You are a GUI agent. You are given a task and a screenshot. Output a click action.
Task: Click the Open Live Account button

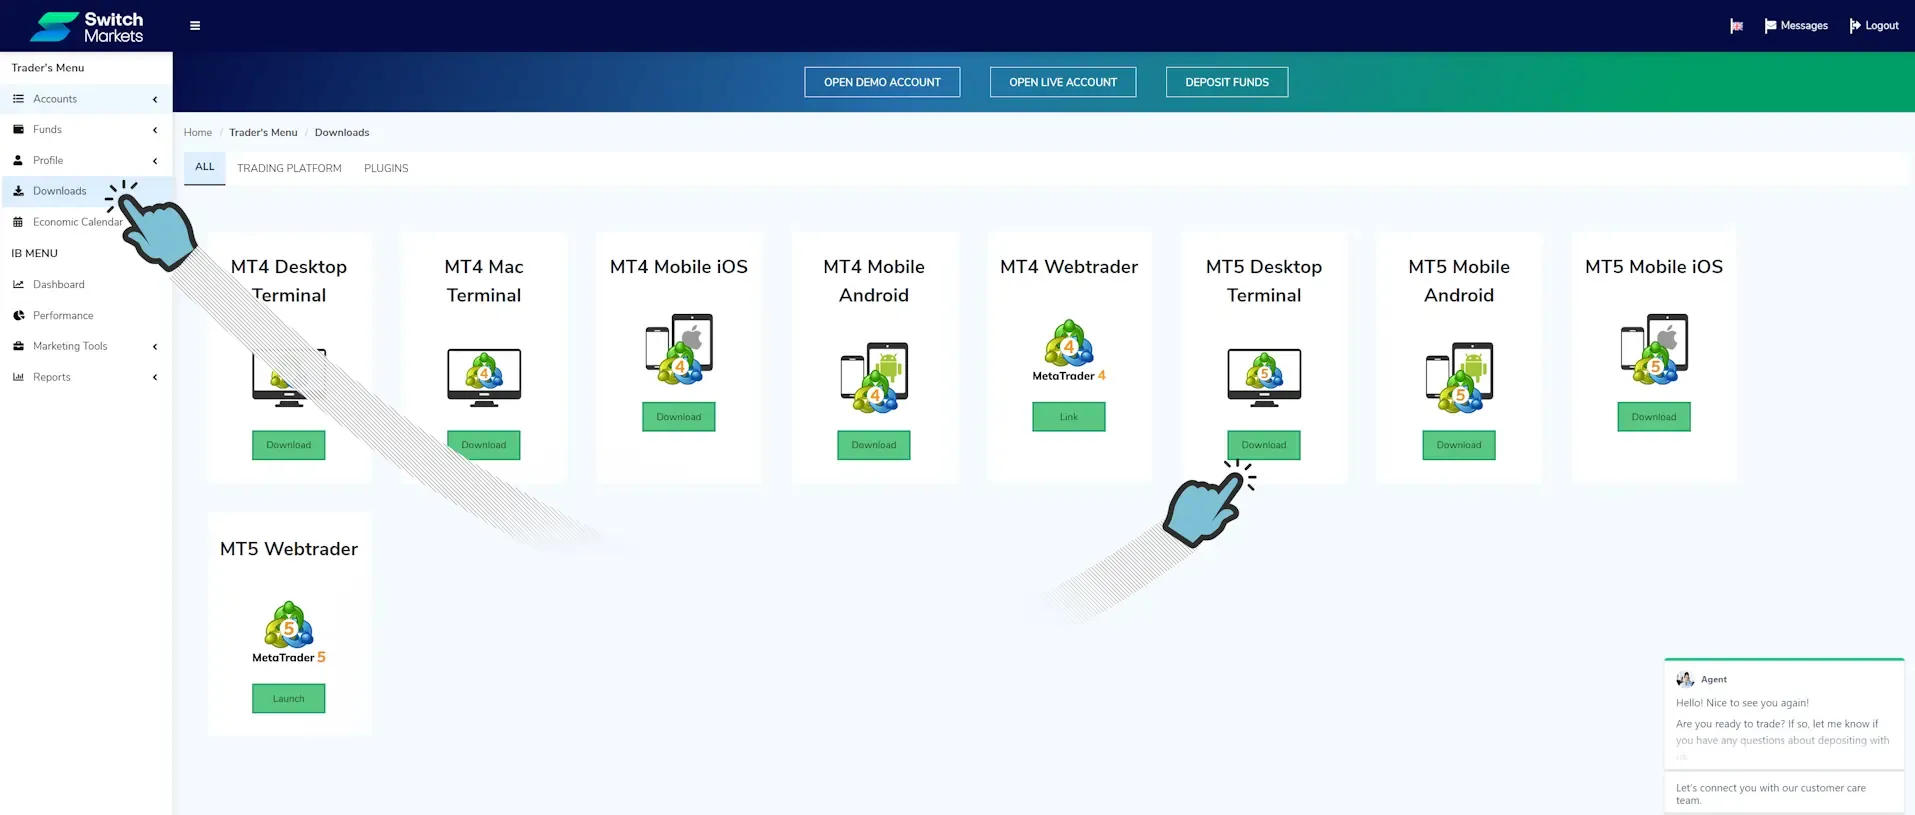click(x=1063, y=82)
